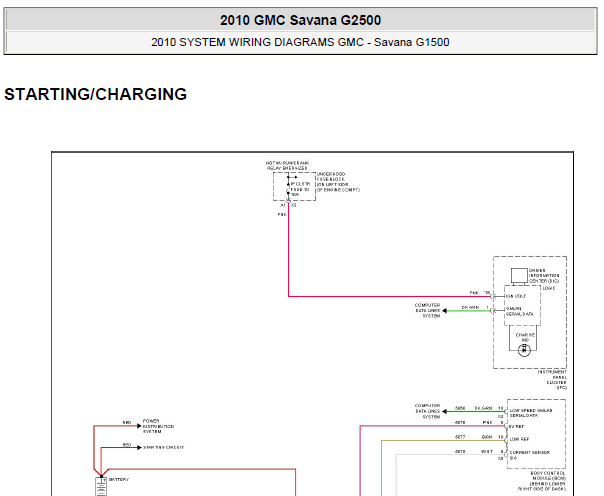Screen dimensions: 604x496
Task: Click the 'PNK' label below the fuse block
Action: pyautogui.click(x=282, y=214)
